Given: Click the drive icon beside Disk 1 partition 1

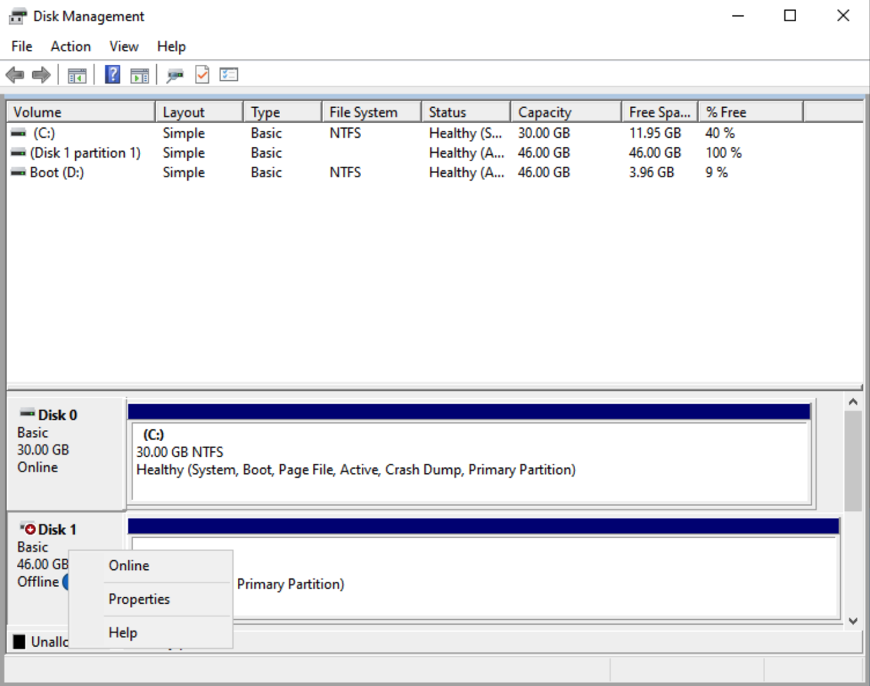Looking at the screenshot, I should [x=18, y=153].
